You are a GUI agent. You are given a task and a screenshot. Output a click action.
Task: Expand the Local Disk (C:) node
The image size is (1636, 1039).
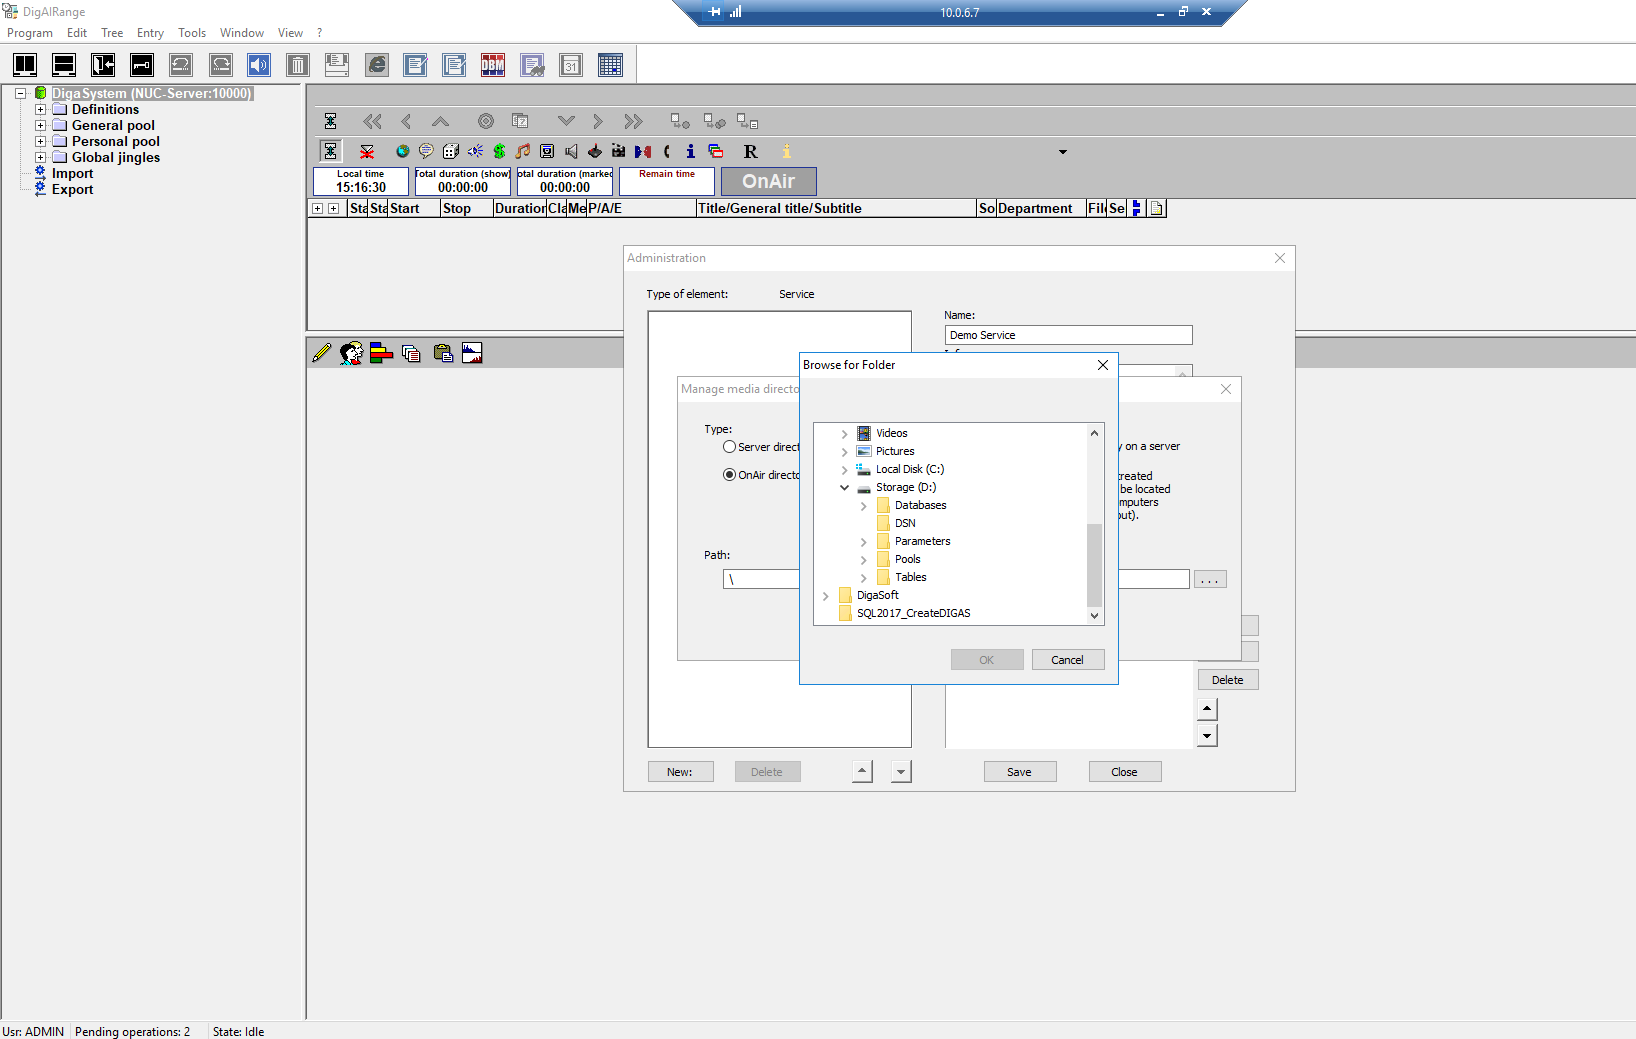(844, 470)
